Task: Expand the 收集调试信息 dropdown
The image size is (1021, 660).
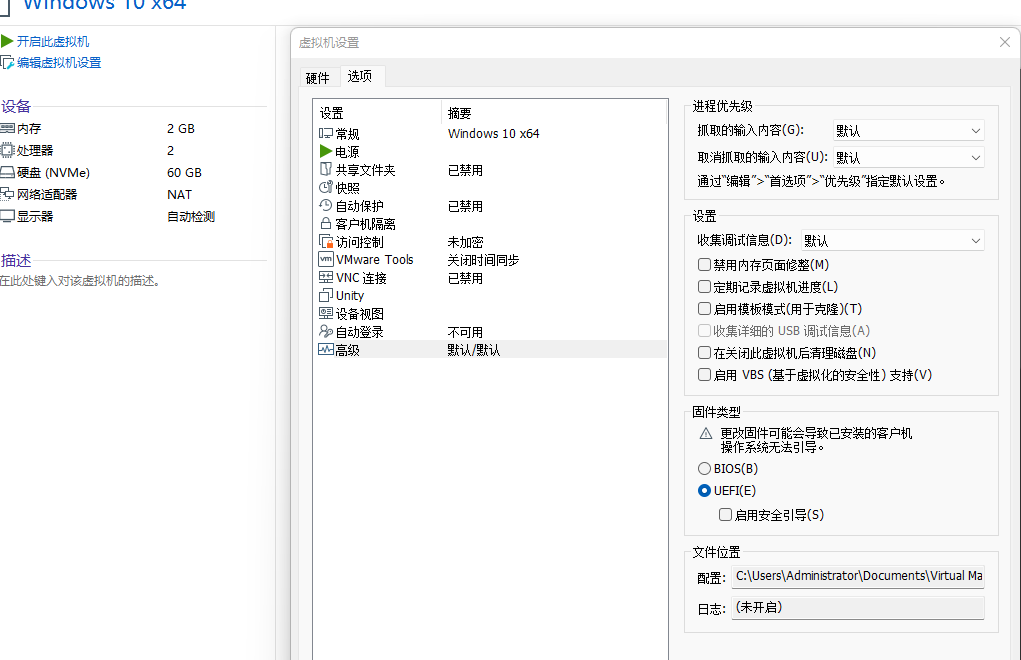Action: (890, 240)
